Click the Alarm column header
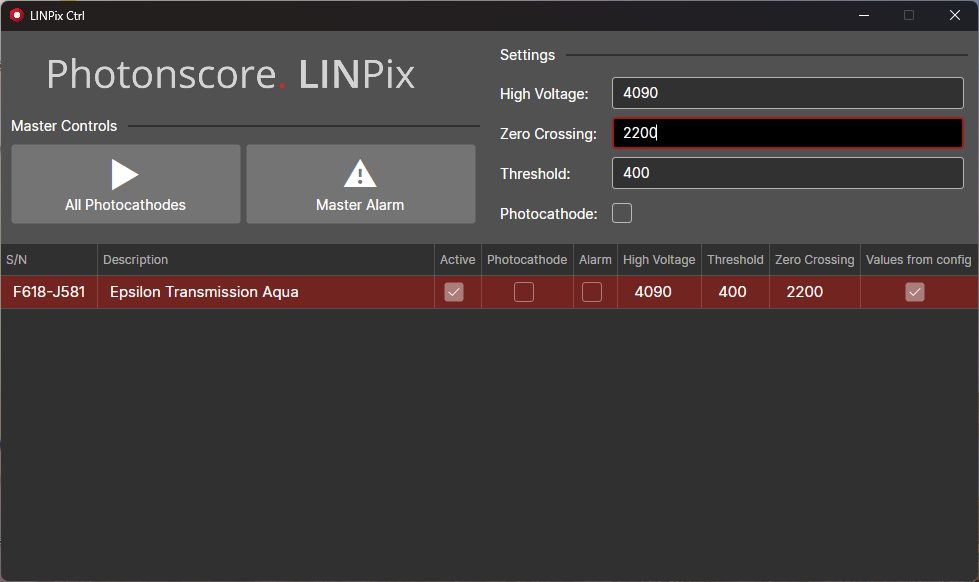The image size is (979, 582). 595,260
